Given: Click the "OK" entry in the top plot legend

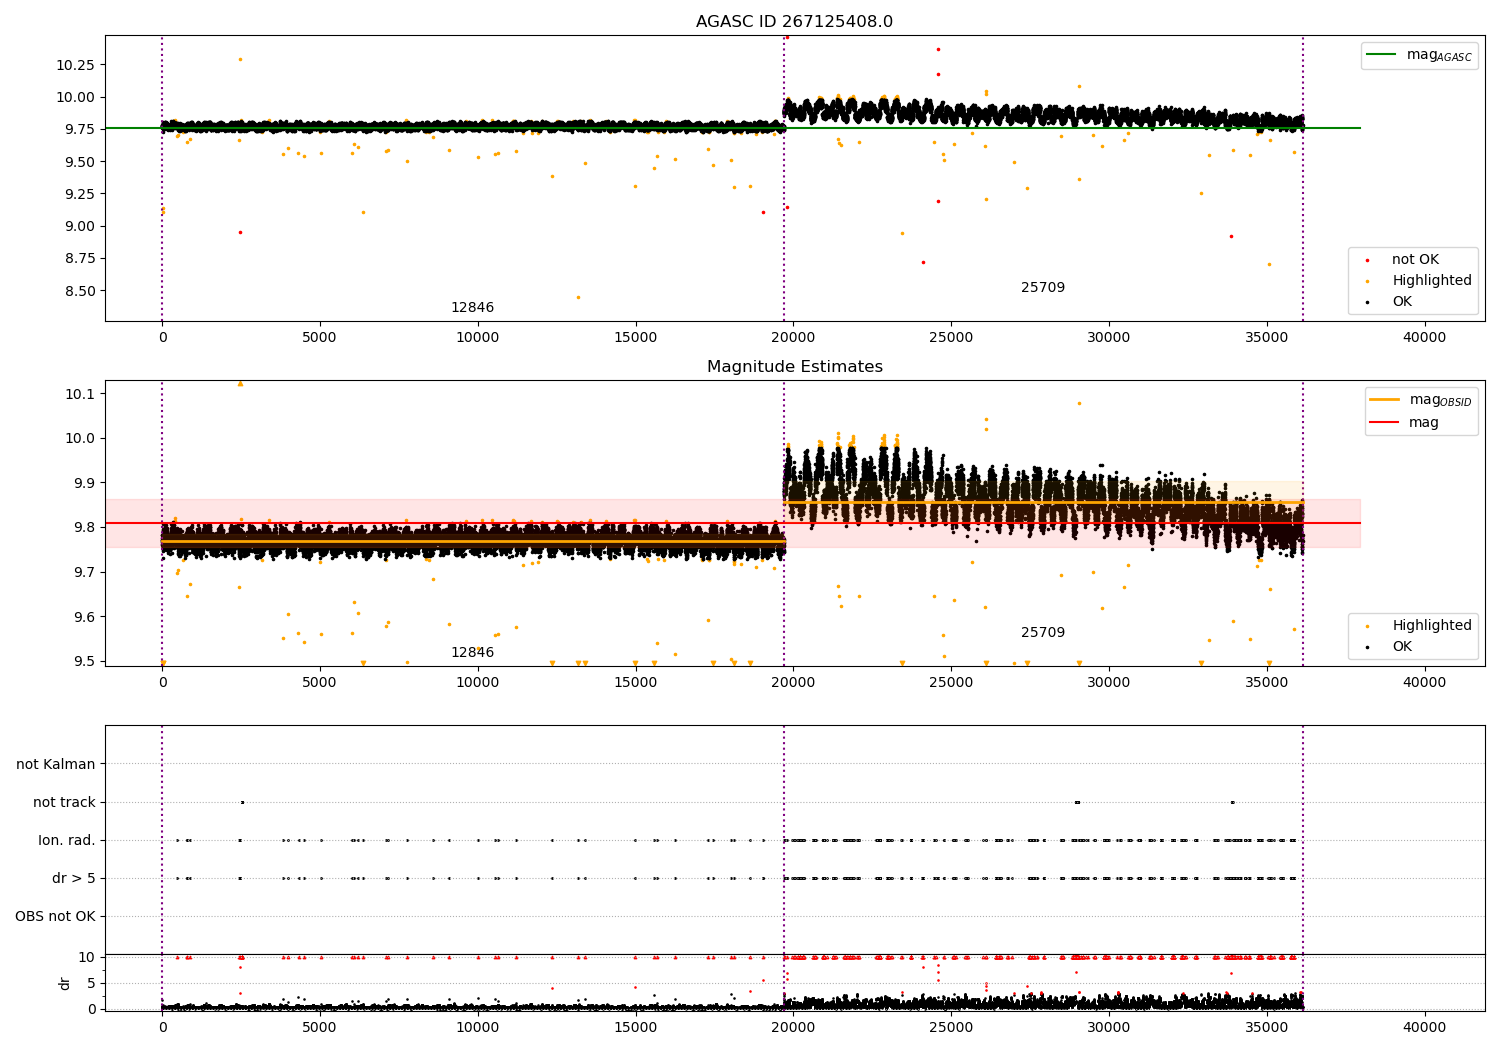Looking at the screenshot, I should coord(1402,301).
